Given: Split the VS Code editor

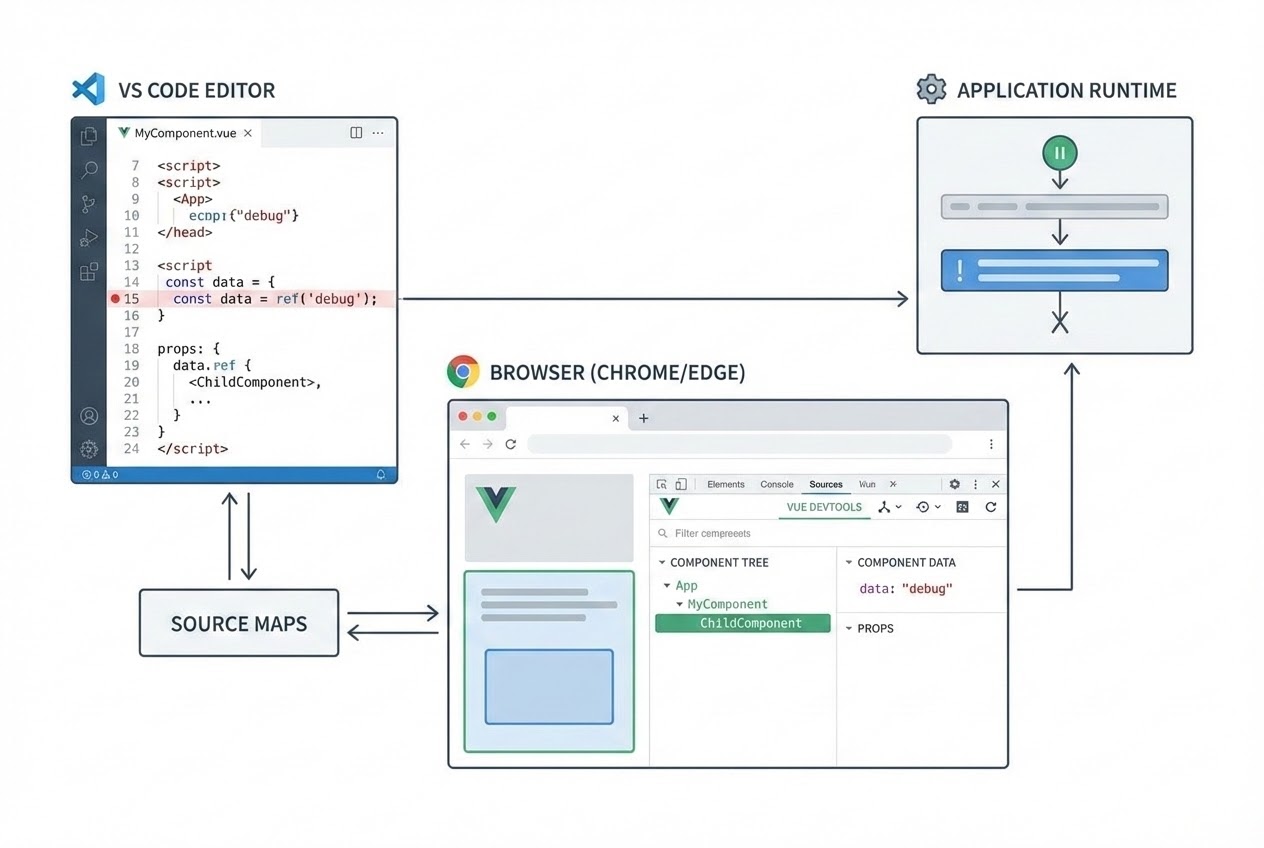Looking at the screenshot, I should [355, 132].
